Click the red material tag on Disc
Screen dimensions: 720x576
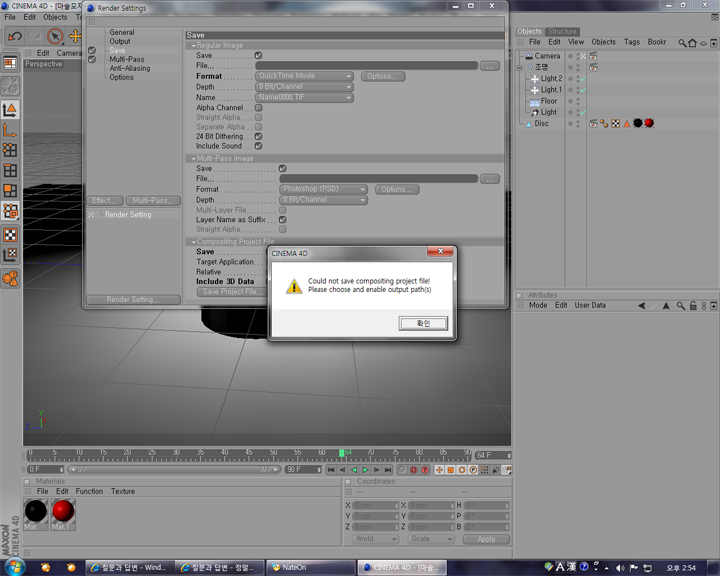pos(649,123)
